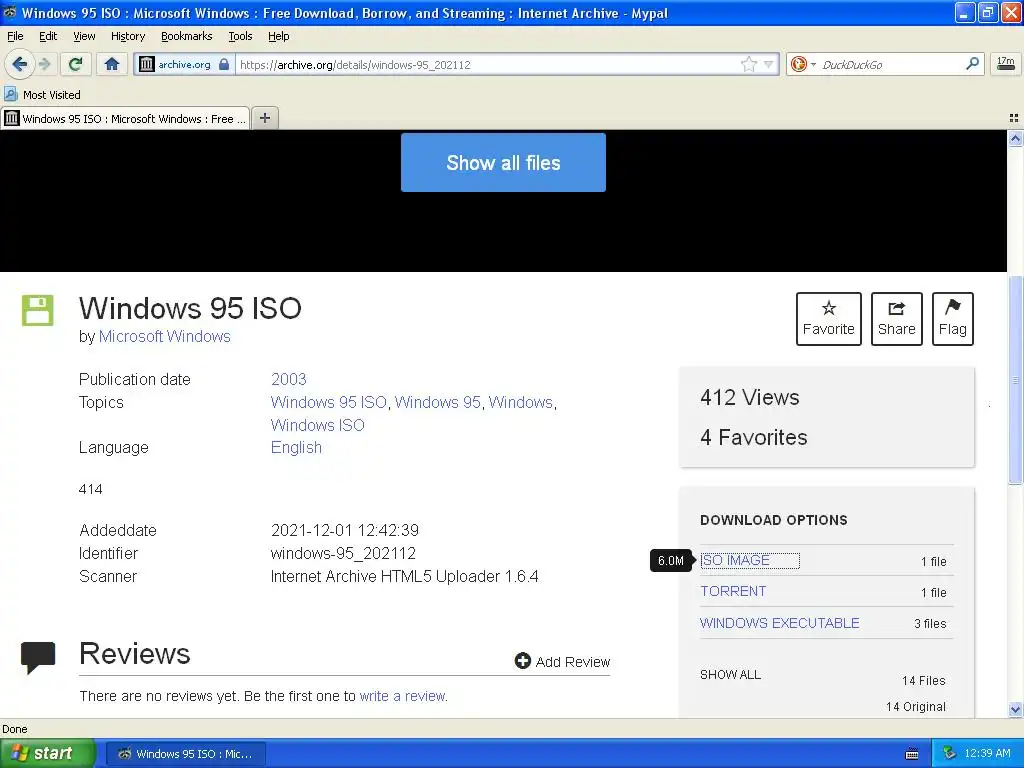Download the ISO IMAGE option

735,560
